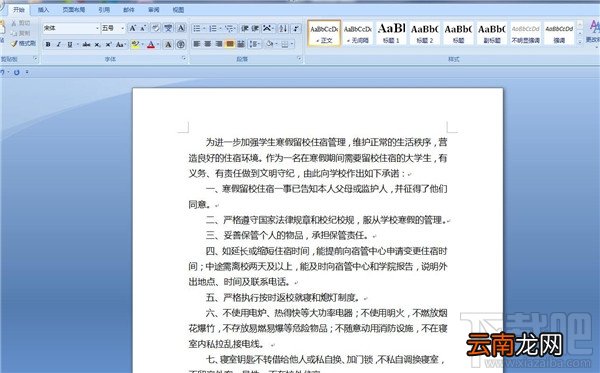Click the paragraph shading paint bucket icon

pos(269,44)
